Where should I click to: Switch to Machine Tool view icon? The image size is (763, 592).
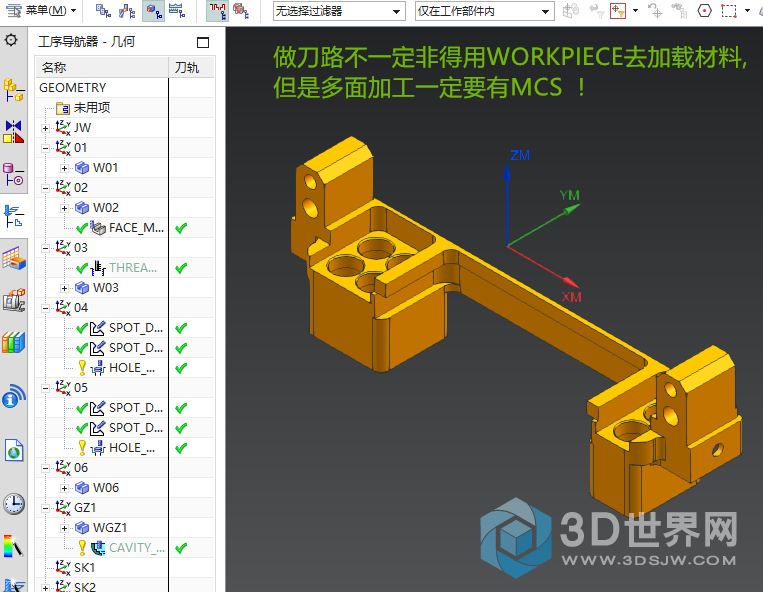(127, 10)
